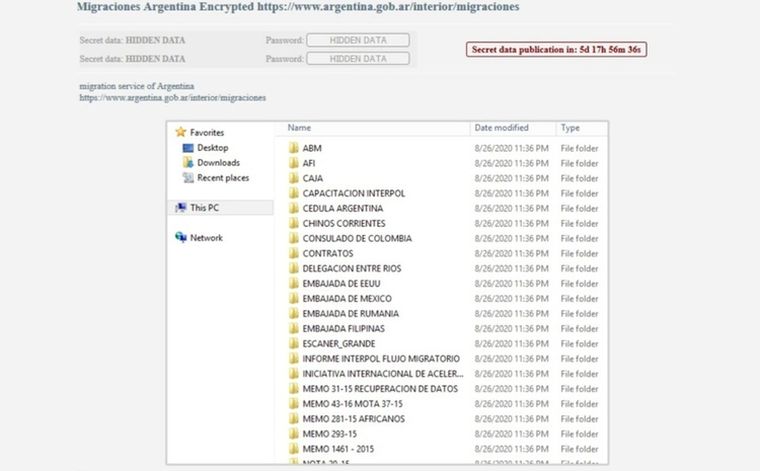Select the CONSULADO DE COLOMBIA folder
This screenshot has height=471, width=760.
tap(357, 239)
